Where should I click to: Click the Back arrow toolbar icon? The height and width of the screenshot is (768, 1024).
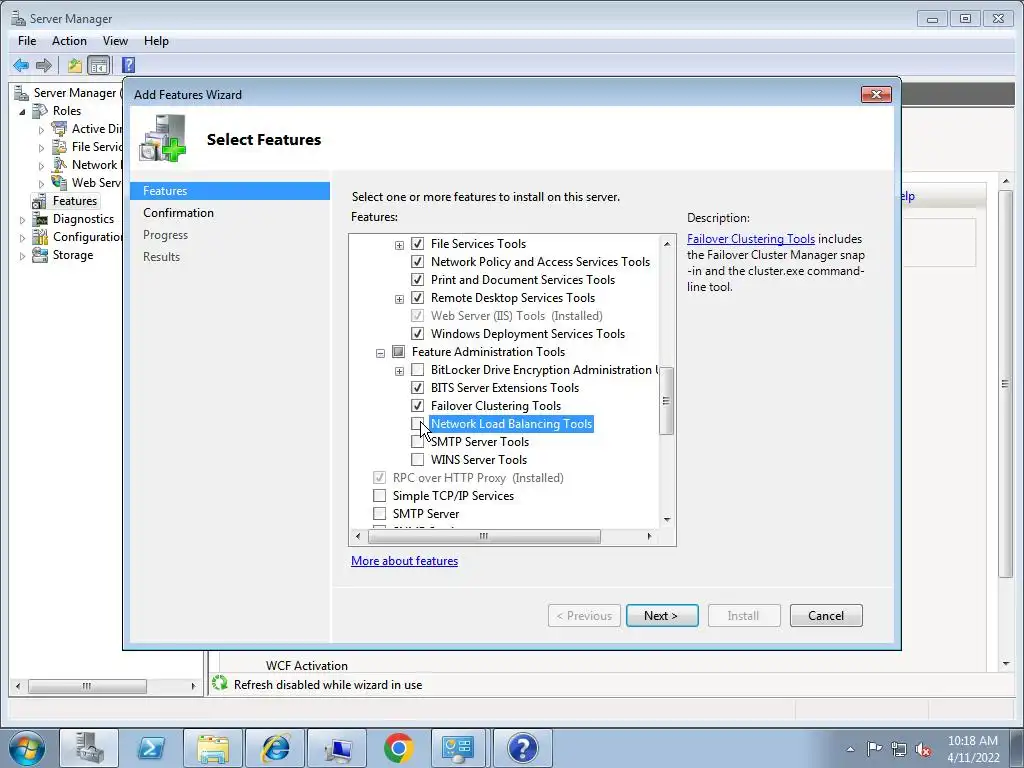click(x=21, y=65)
